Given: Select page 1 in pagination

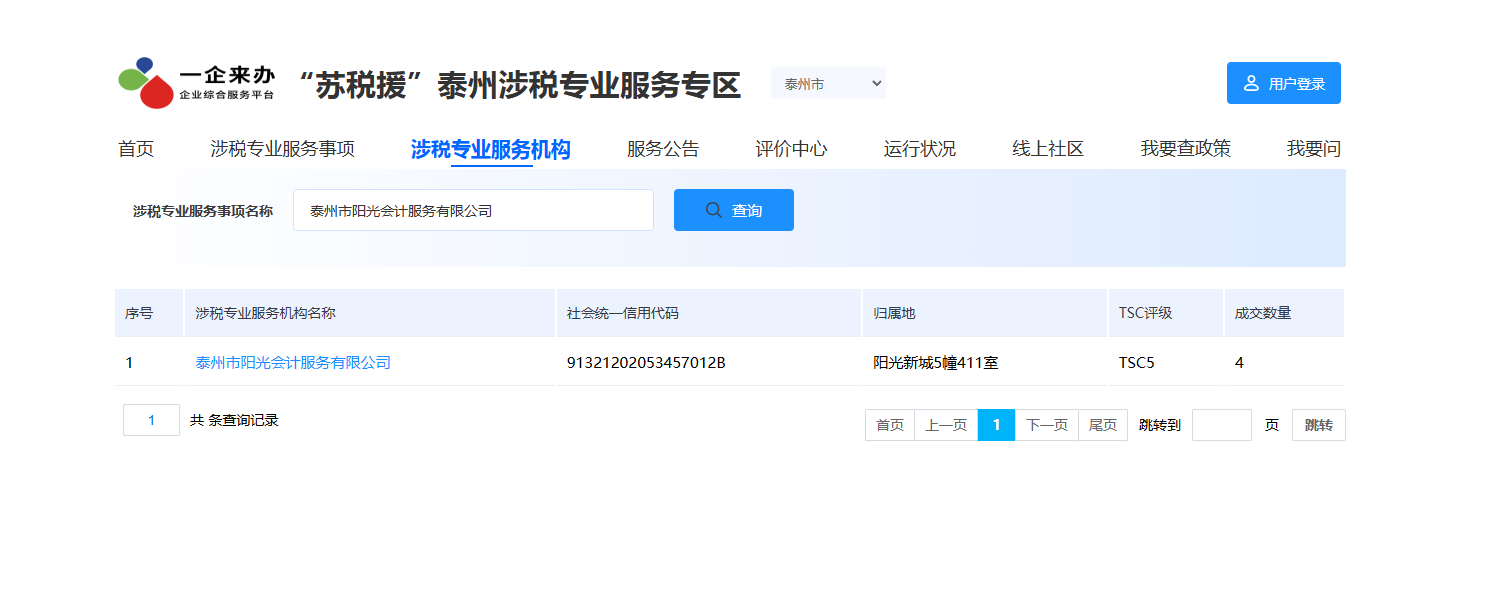Looking at the screenshot, I should [x=996, y=425].
